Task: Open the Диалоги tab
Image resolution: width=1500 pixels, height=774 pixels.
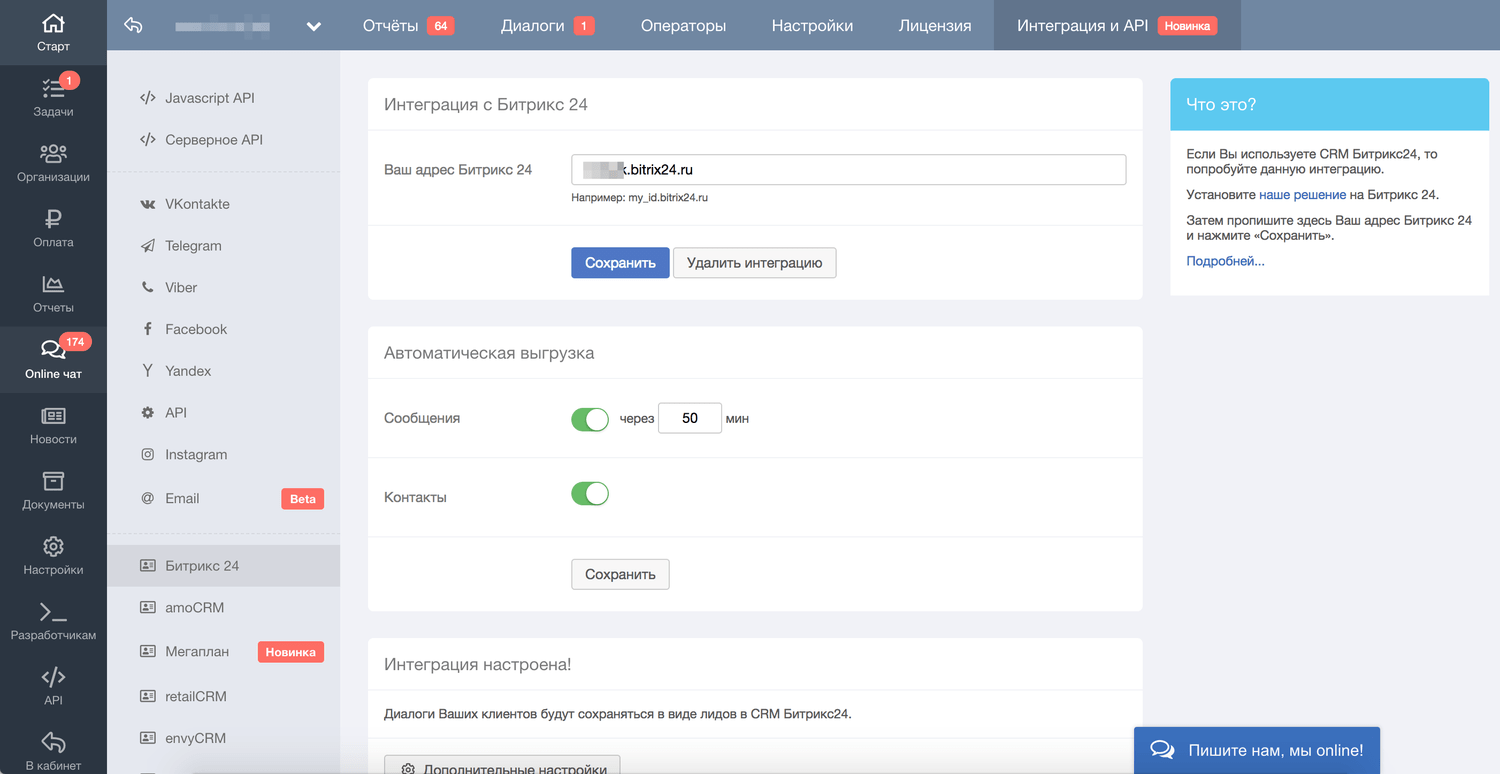Action: pyautogui.click(x=547, y=25)
